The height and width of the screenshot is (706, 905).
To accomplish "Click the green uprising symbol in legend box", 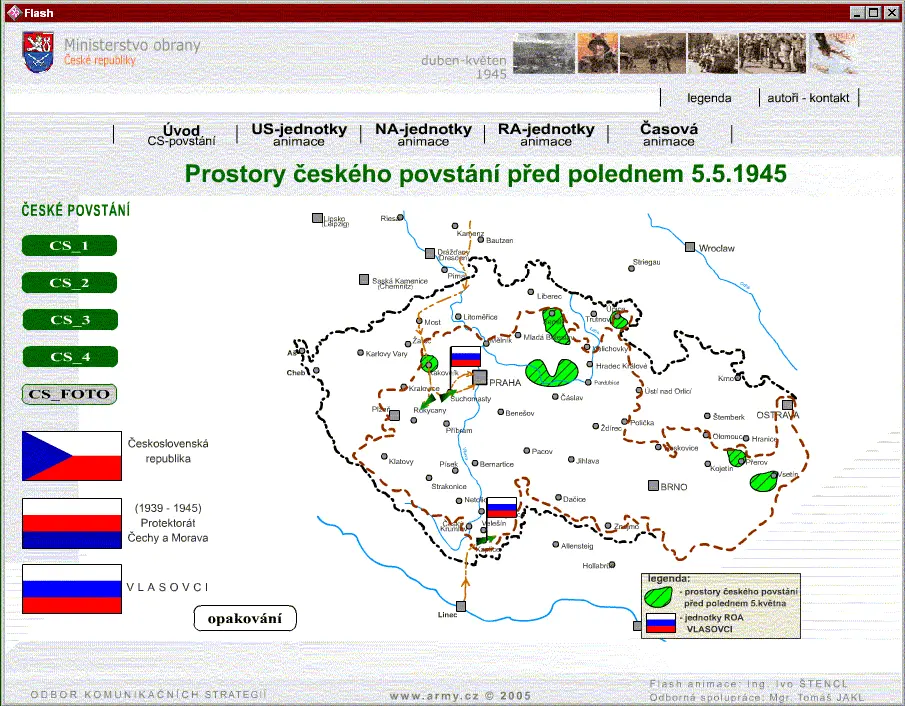I will (x=659, y=597).
